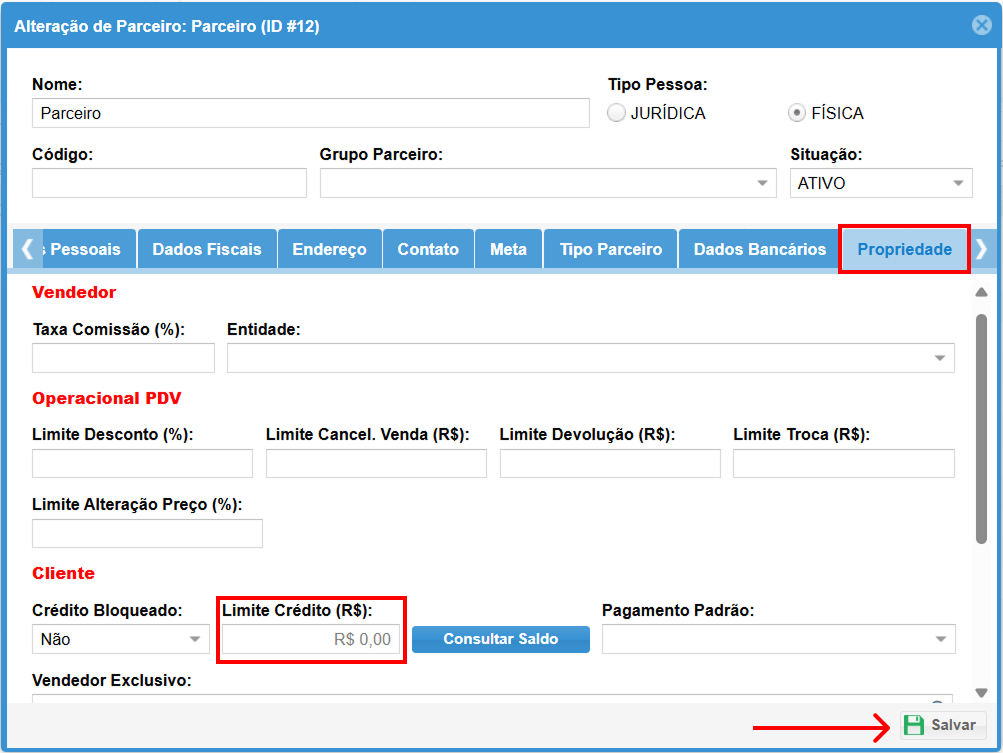Click the vertical scrollbar thumb
Viewport: 1003px width, 753px height.
click(x=981, y=430)
